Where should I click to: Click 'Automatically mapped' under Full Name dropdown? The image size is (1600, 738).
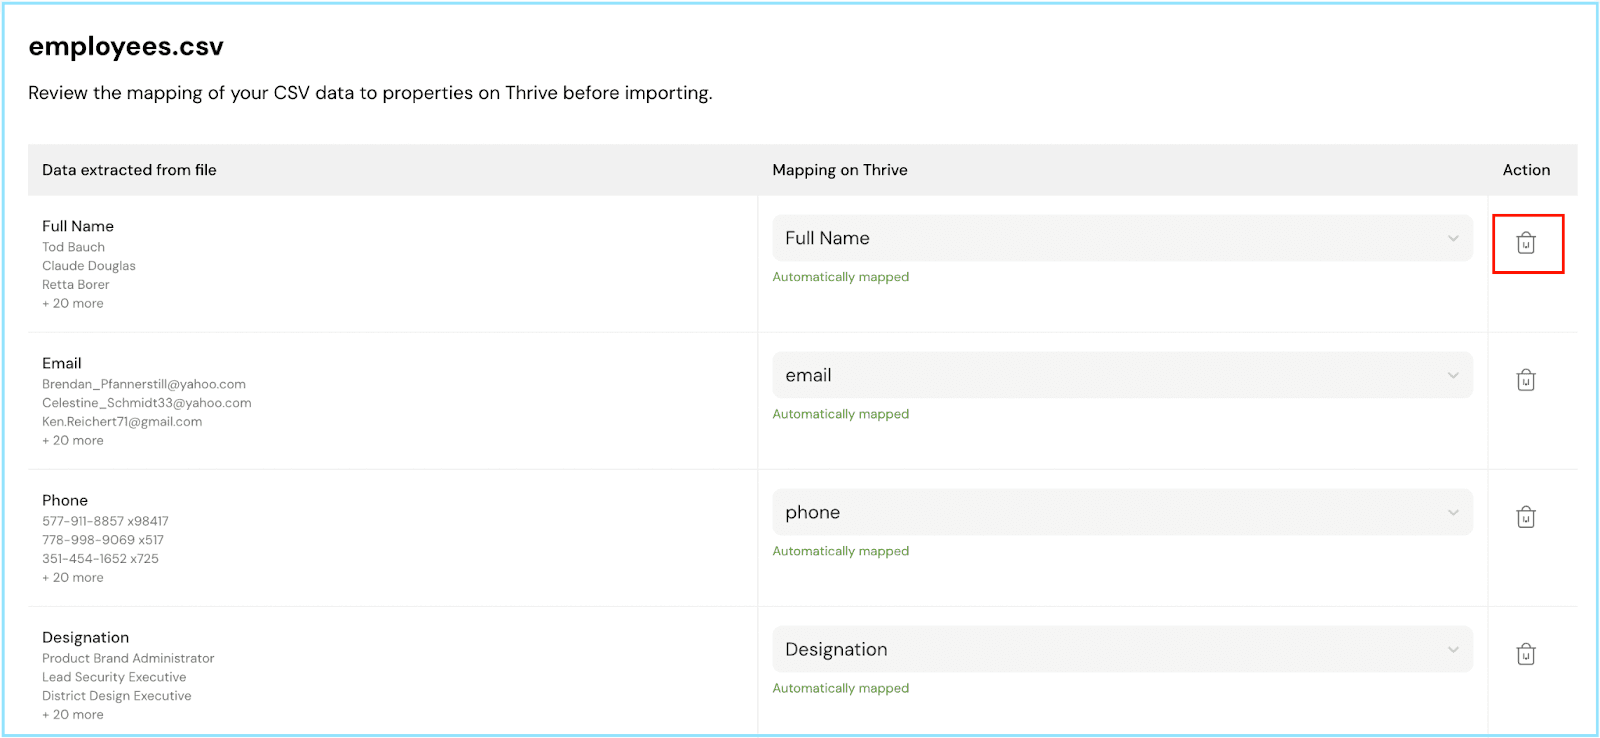click(x=841, y=277)
